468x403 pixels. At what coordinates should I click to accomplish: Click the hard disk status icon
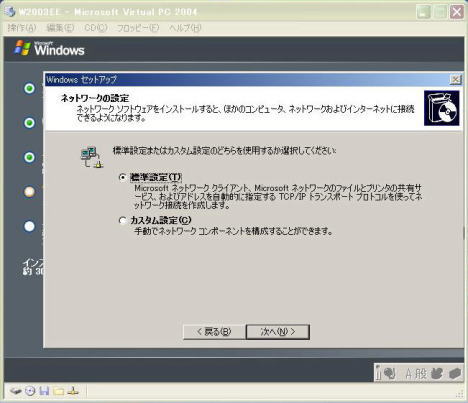tap(15, 391)
